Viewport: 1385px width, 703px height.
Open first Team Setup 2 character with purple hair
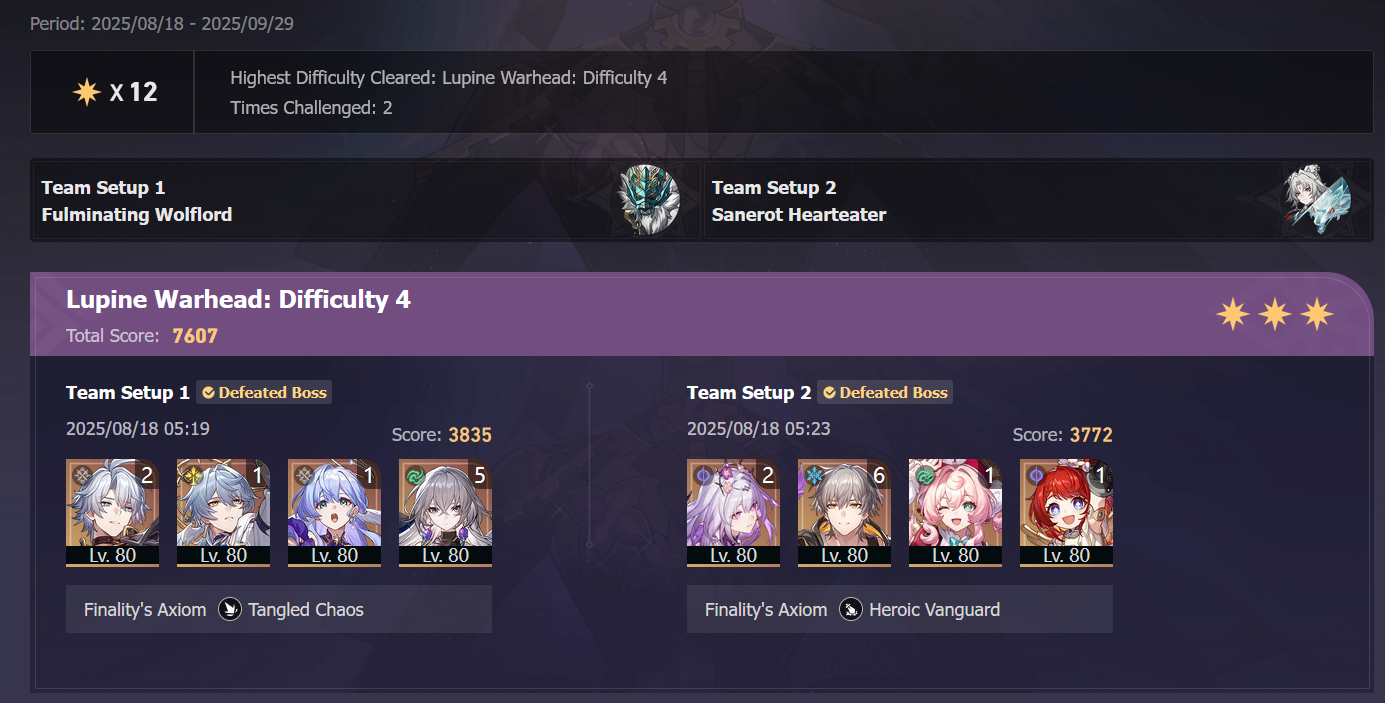click(733, 513)
